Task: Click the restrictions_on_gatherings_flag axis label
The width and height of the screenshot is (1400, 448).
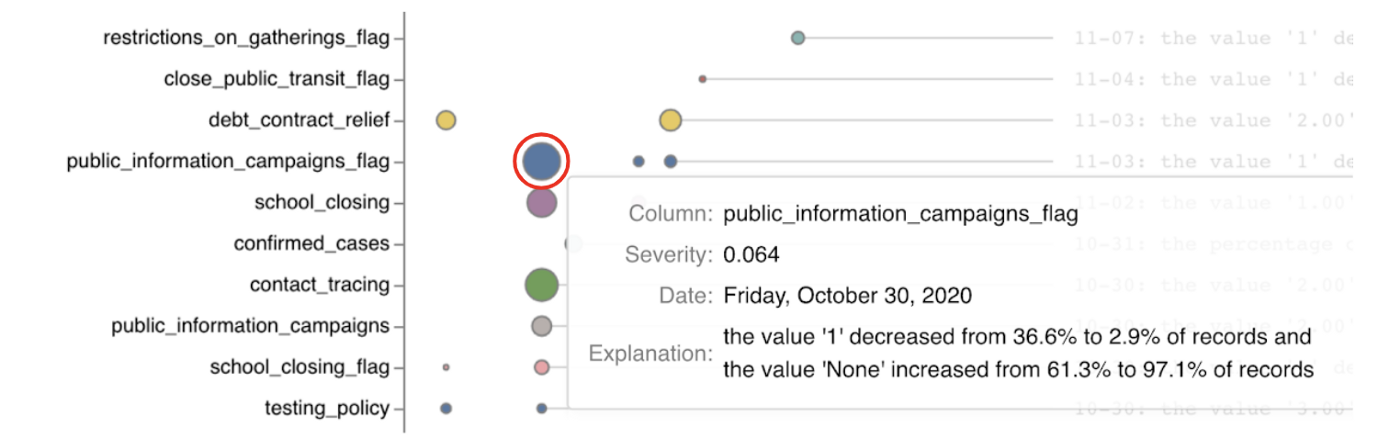Action: click(x=246, y=38)
